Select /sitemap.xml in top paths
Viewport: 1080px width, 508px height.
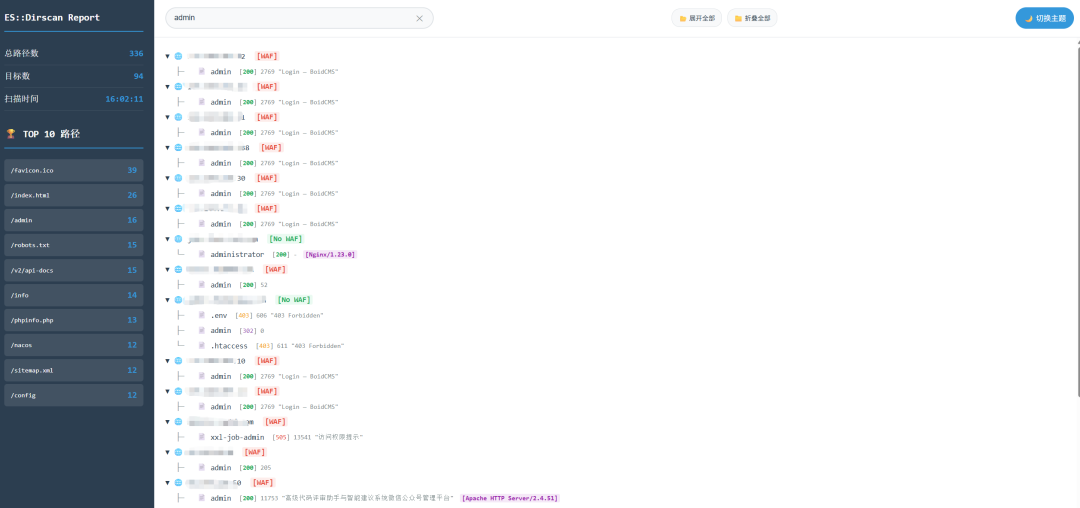74,370
